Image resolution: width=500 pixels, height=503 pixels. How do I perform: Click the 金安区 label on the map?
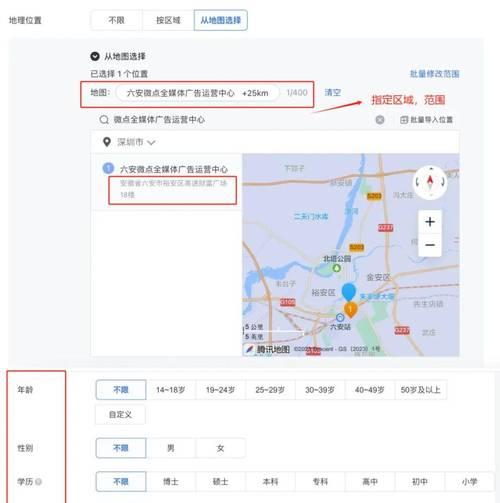(378, 277)
